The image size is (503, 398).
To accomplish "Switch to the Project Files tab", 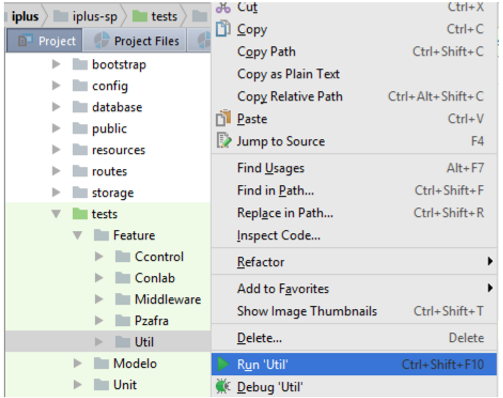I will coord(135,41).
